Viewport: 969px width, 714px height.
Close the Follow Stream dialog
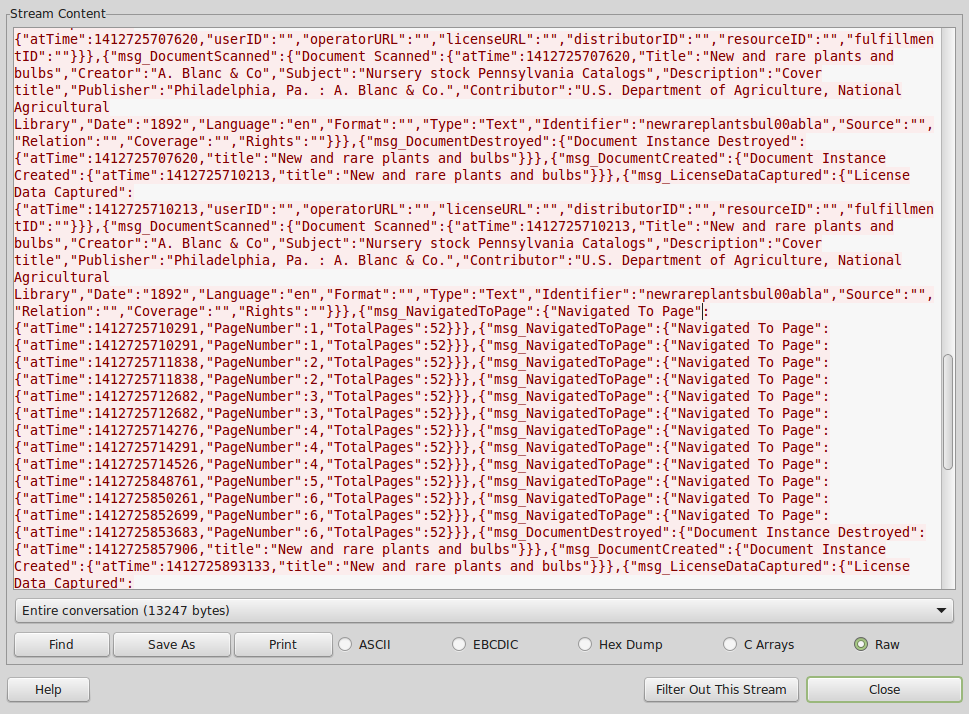(x=883, y=689)
